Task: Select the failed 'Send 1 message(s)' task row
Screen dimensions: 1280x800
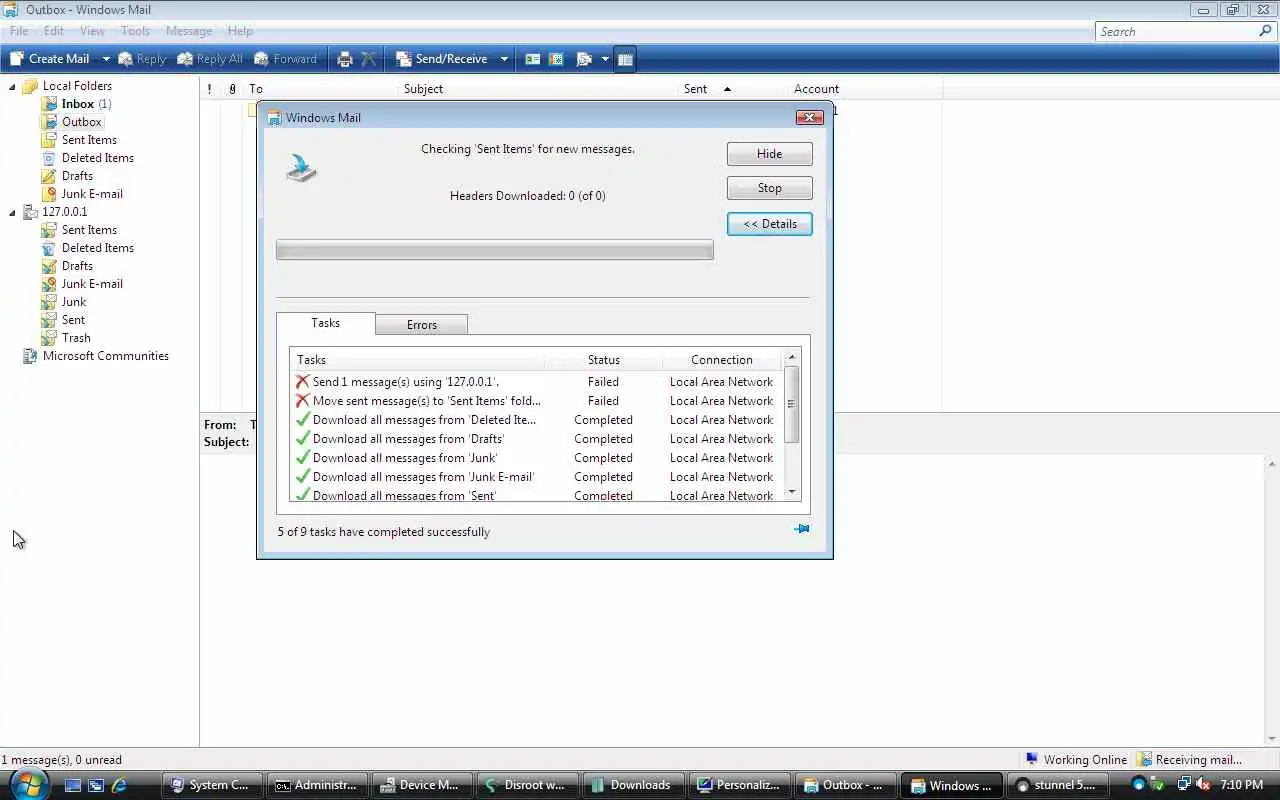Action: coord(537,382)
